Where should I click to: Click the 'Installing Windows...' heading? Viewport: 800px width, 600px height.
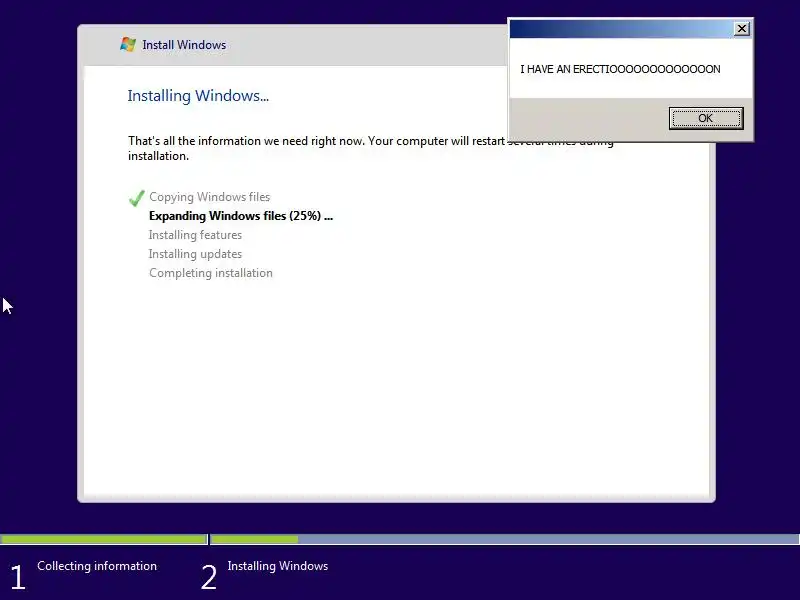coord(198,96)
